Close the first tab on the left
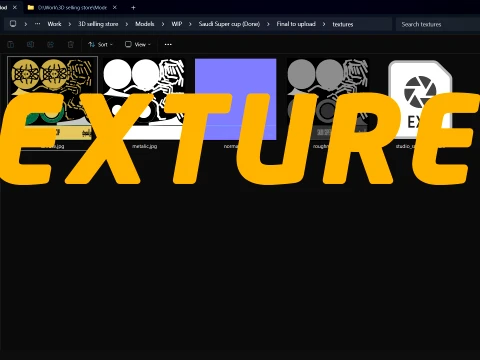This screenshot has width=480, height=360. (15, 7)
